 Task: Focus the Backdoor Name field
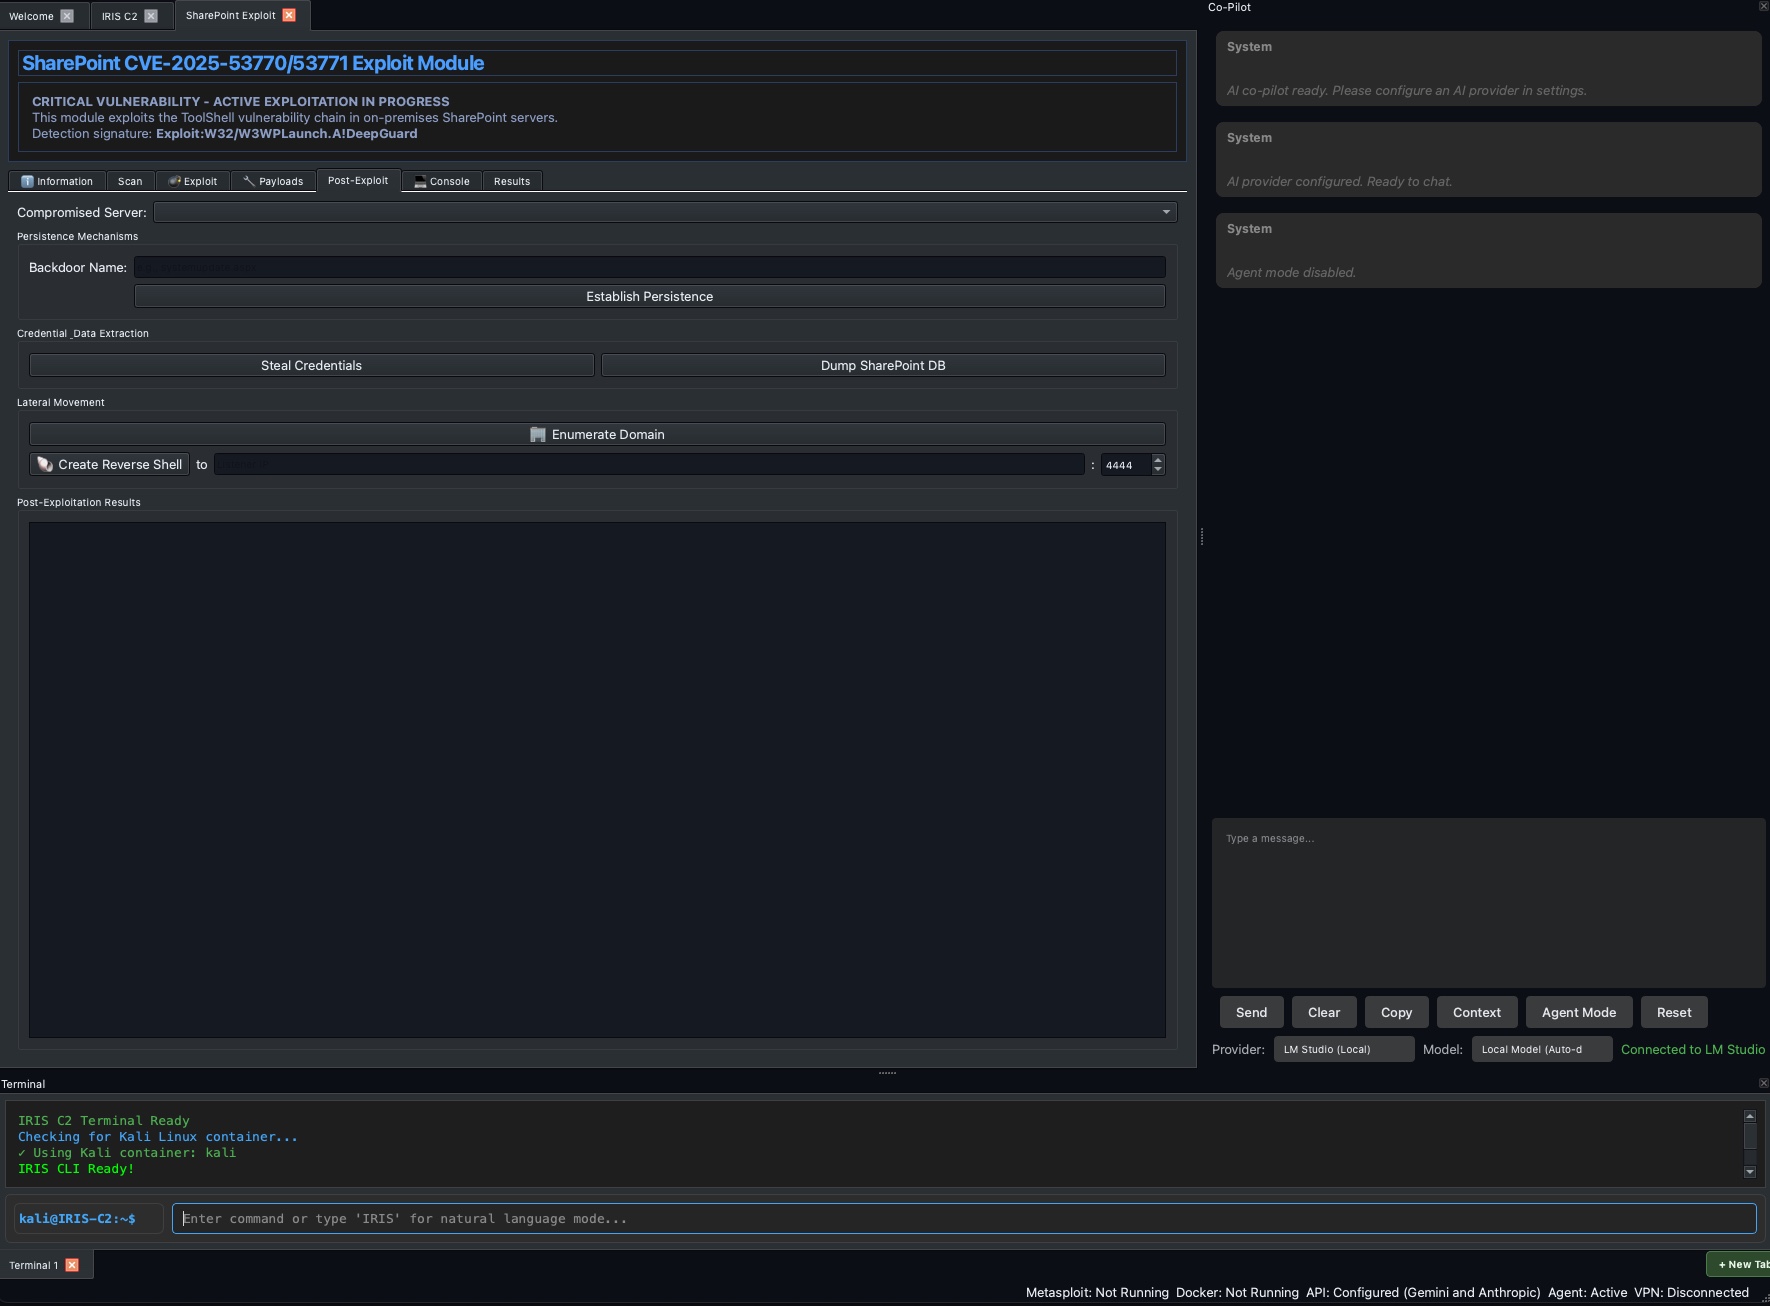click(650, 267)
